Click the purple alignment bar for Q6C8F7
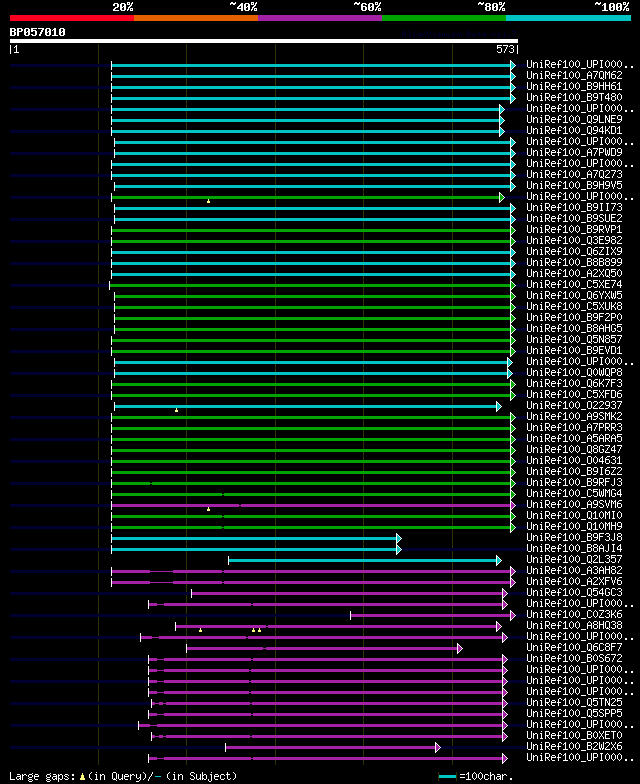Screen dimensions: 640x784 click(324, 648)
